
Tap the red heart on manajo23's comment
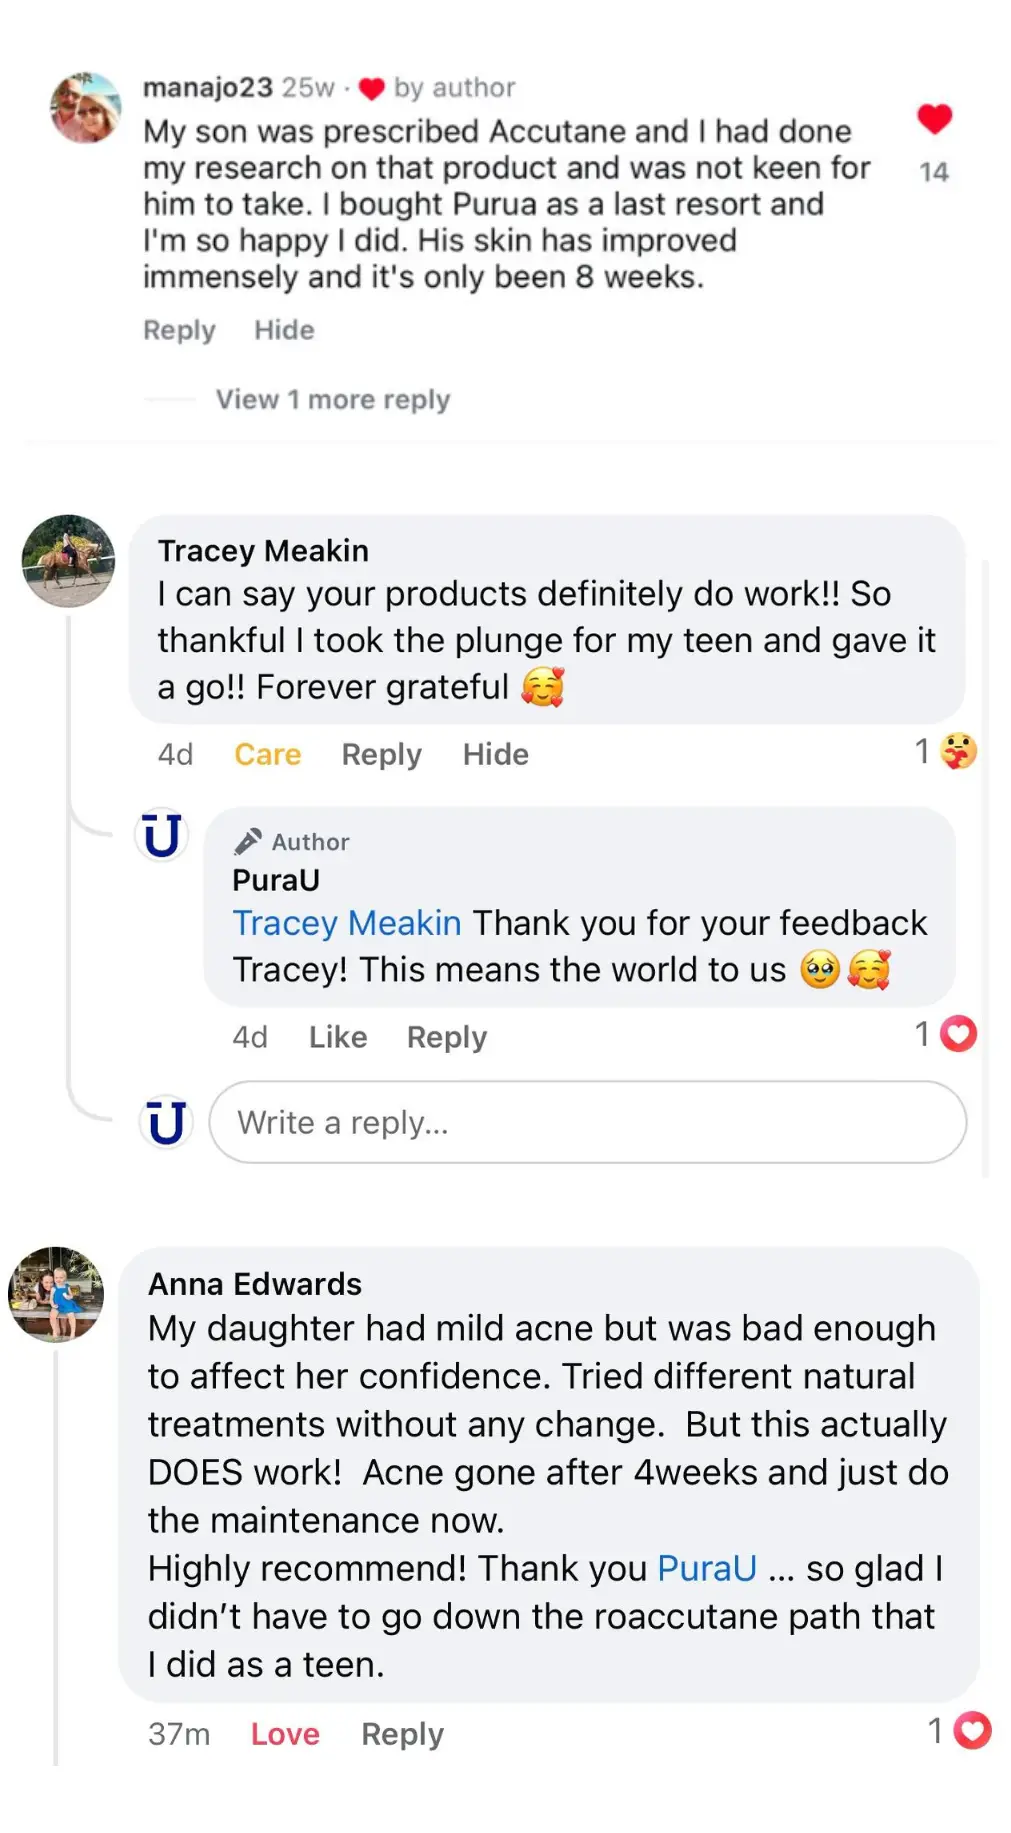point(934,120)
